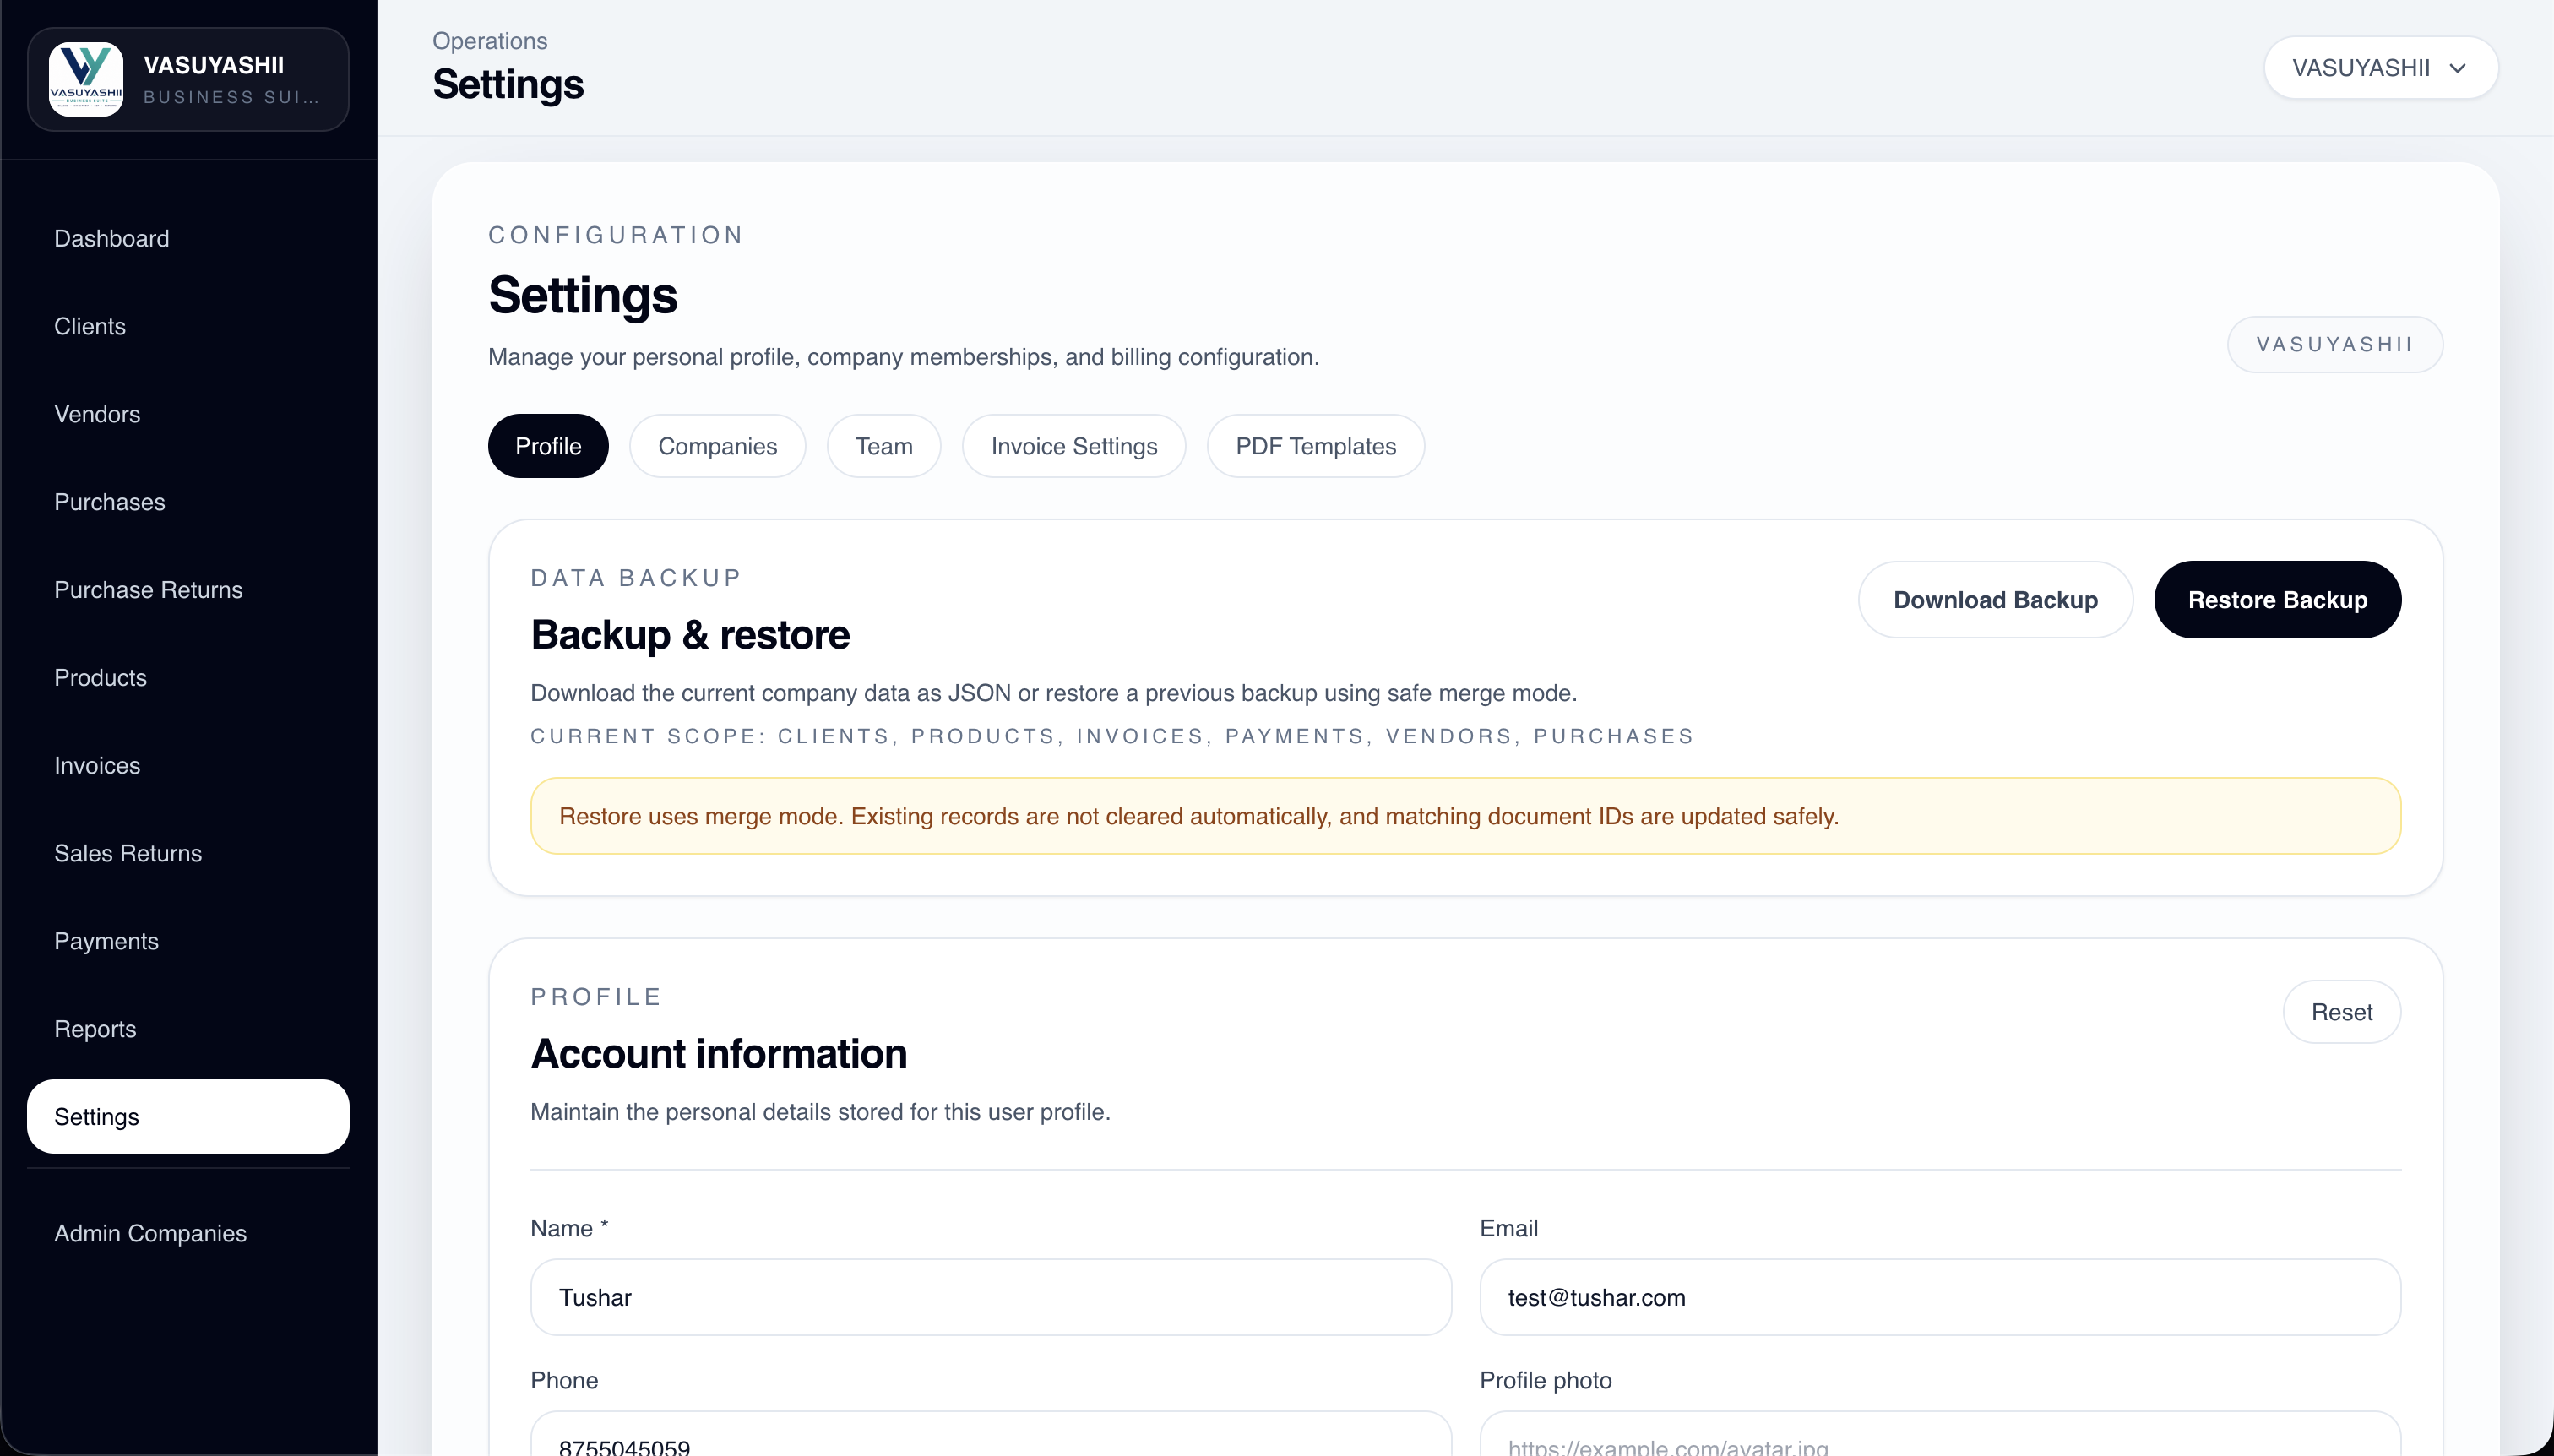
Task: Click the 'Maintain the personal details' description
Action: (820, 1112)
